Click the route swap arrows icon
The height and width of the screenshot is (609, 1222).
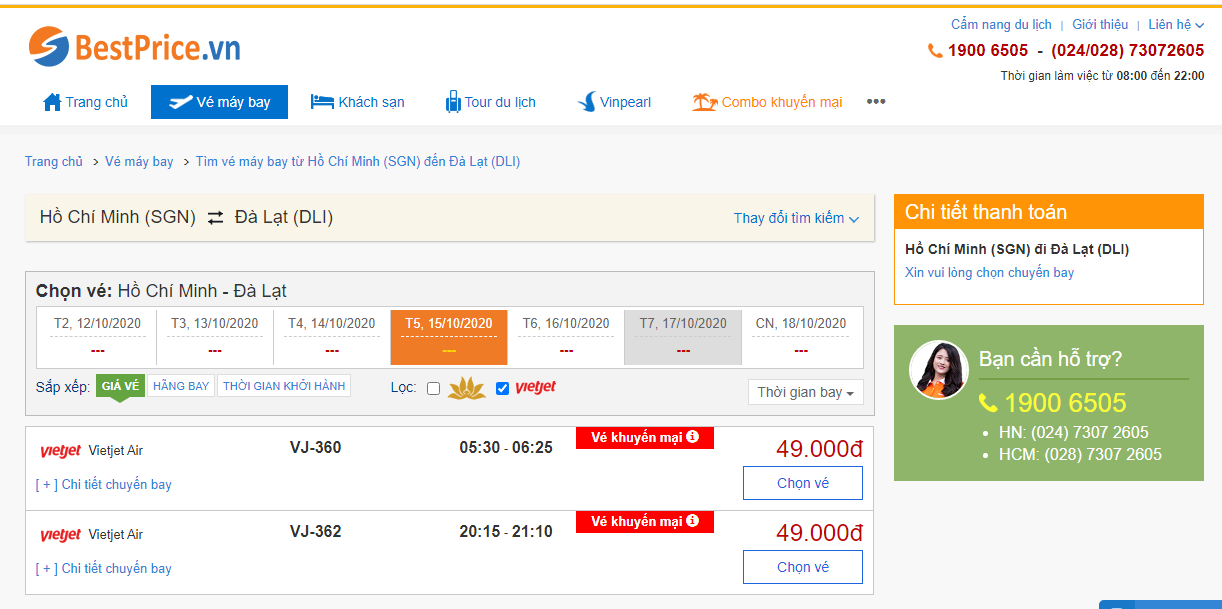(x=216, y=217)
